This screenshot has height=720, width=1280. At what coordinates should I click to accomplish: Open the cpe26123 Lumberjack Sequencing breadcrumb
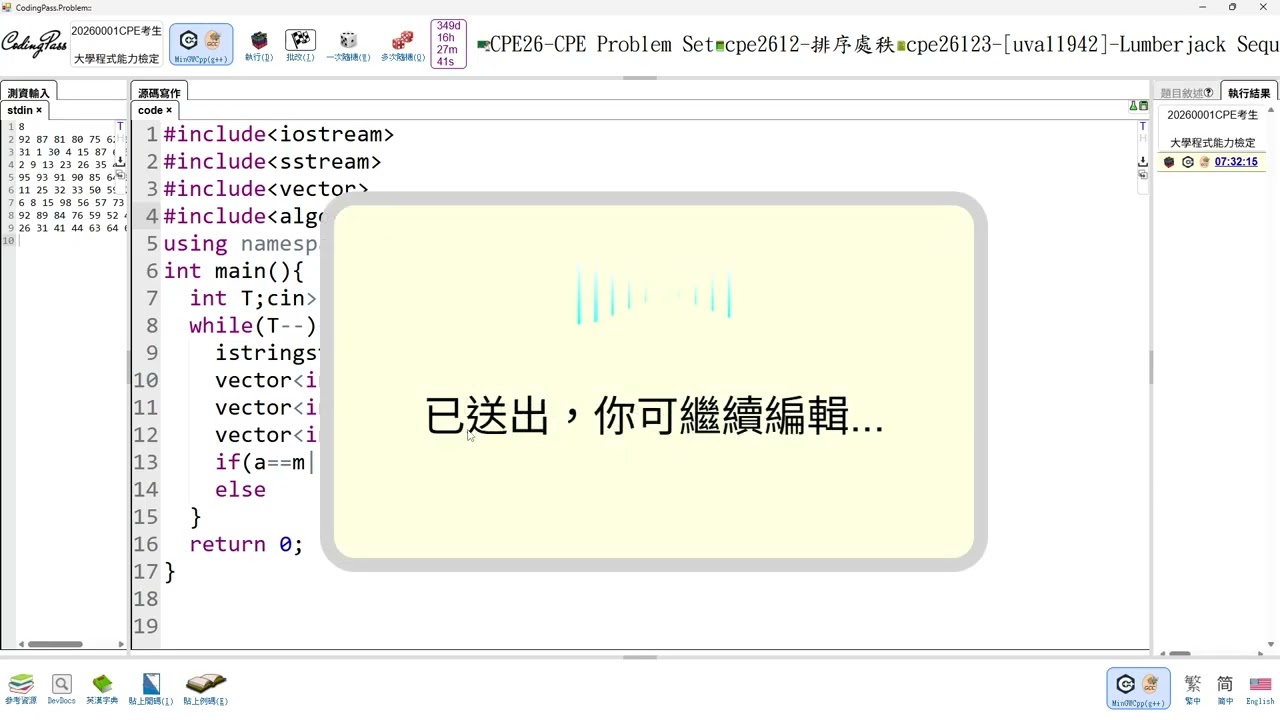(1092, 45)
